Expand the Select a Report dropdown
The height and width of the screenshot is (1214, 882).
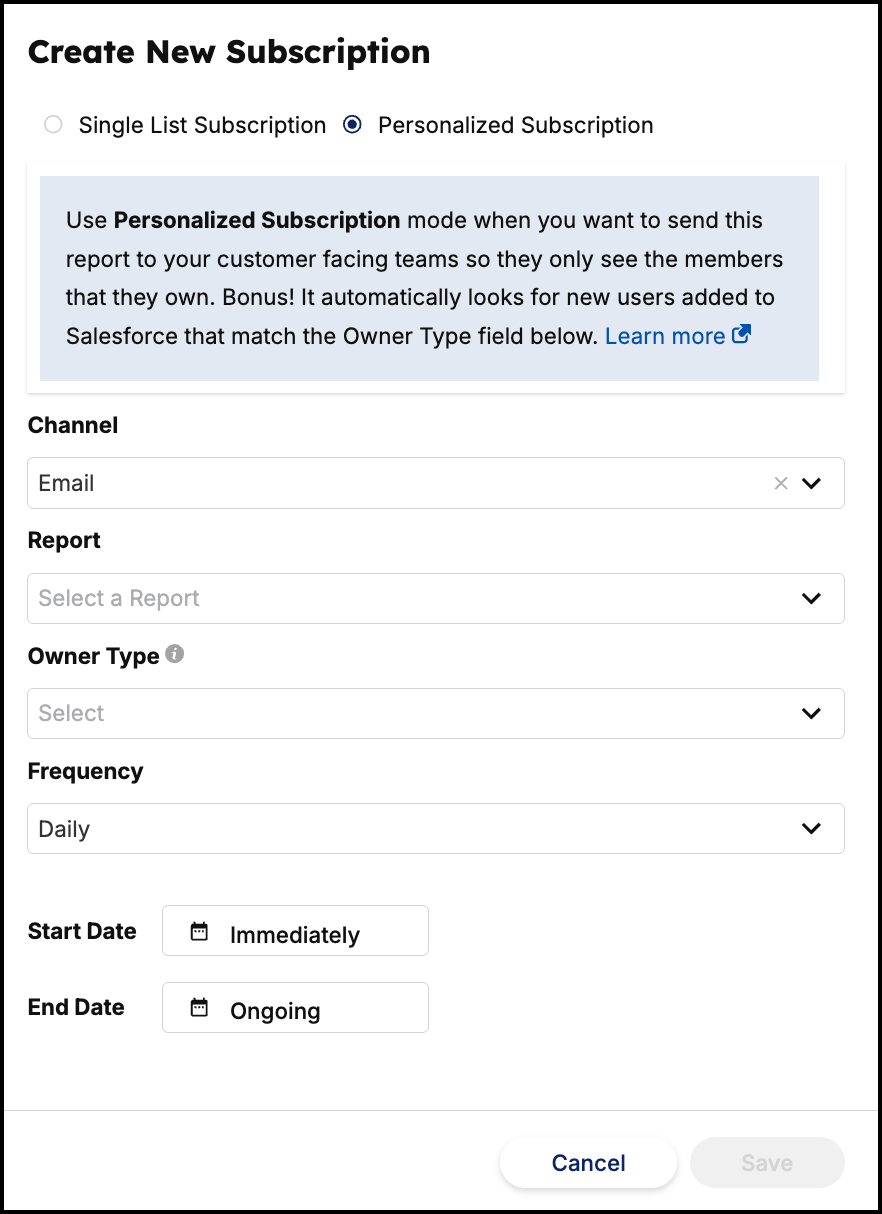(436, 598)
